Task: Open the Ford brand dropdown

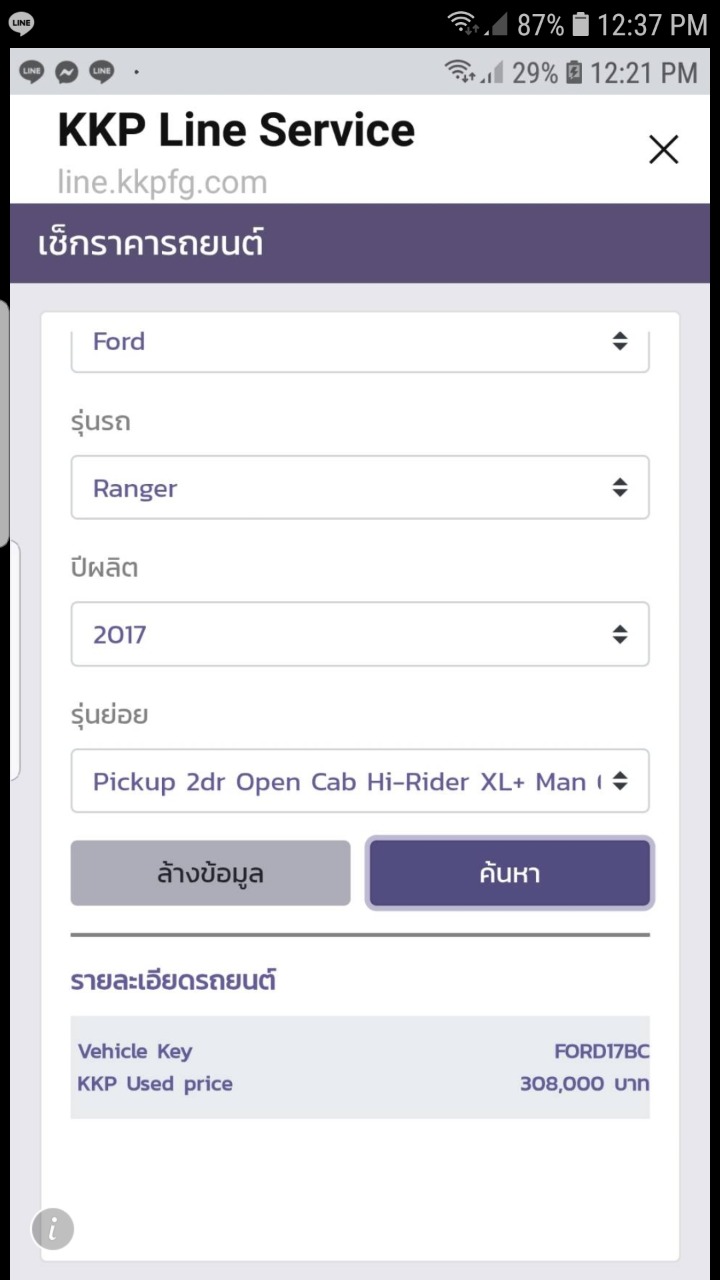Action: (x=360, y=342)
